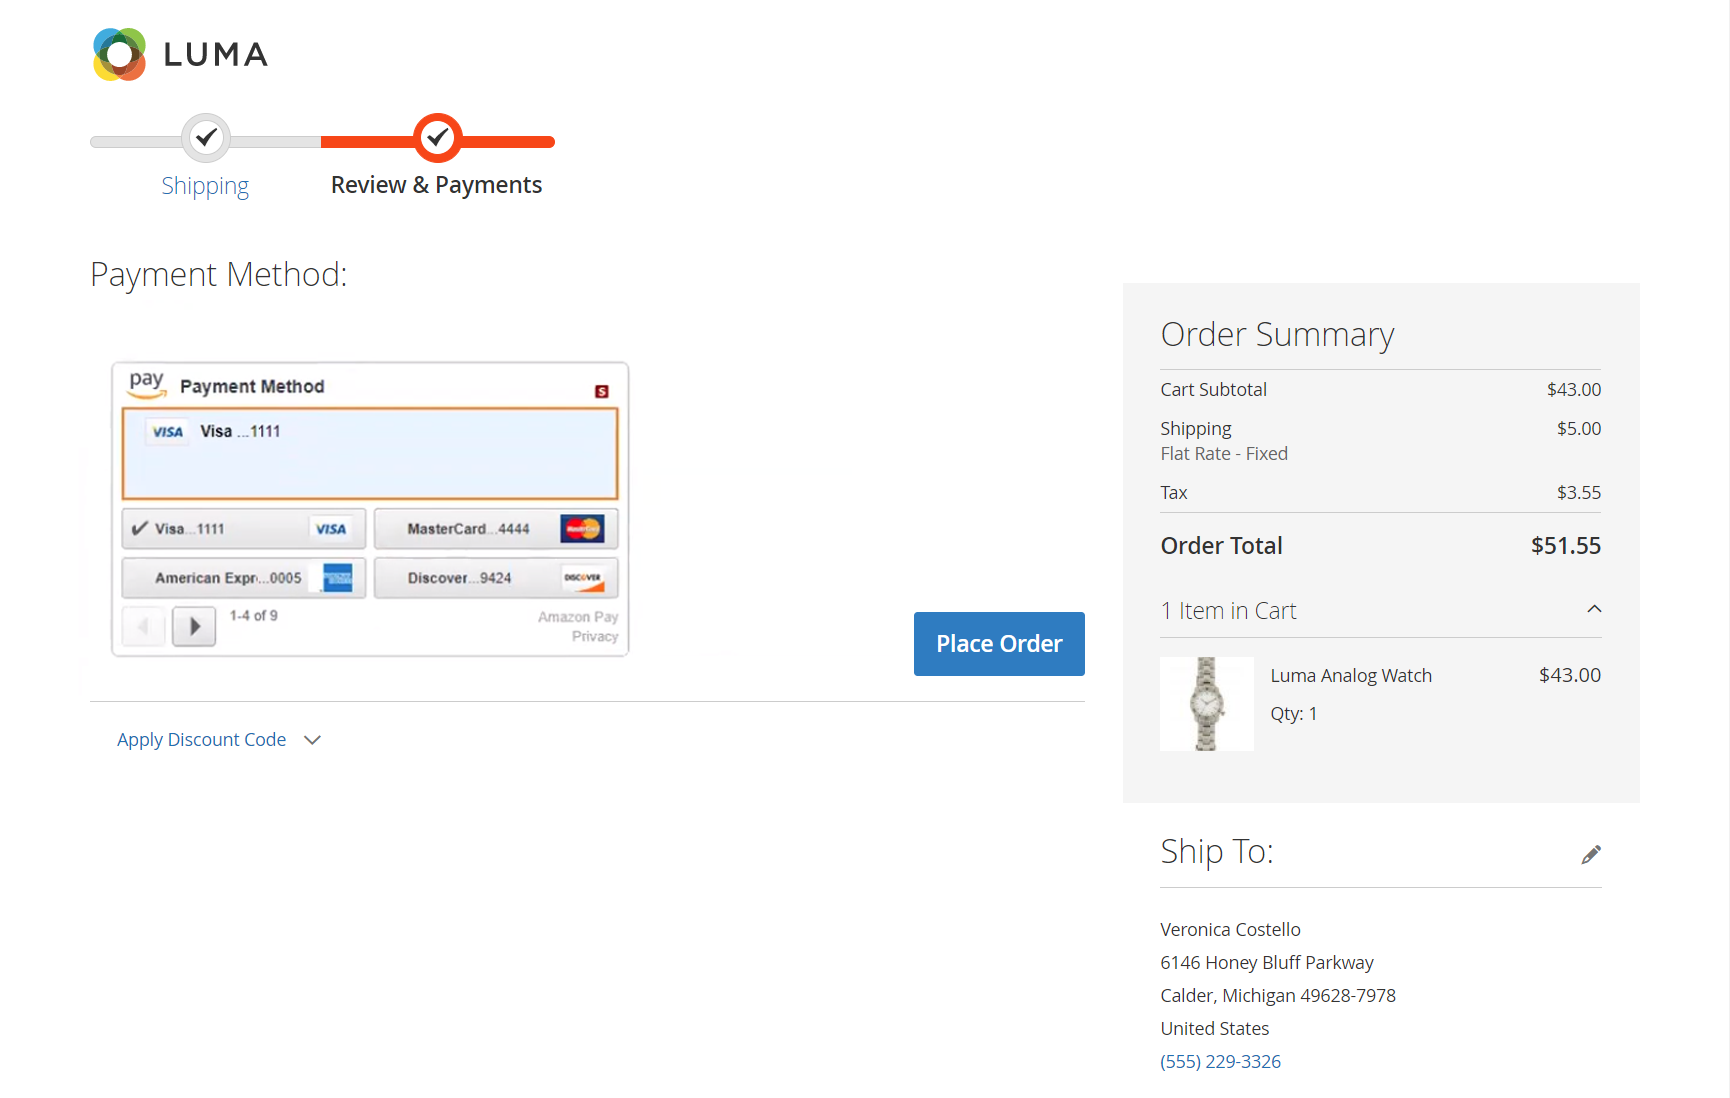Click the pencil edit icon beside Ship To
1730x1098 pixels.
[1590, 854]
